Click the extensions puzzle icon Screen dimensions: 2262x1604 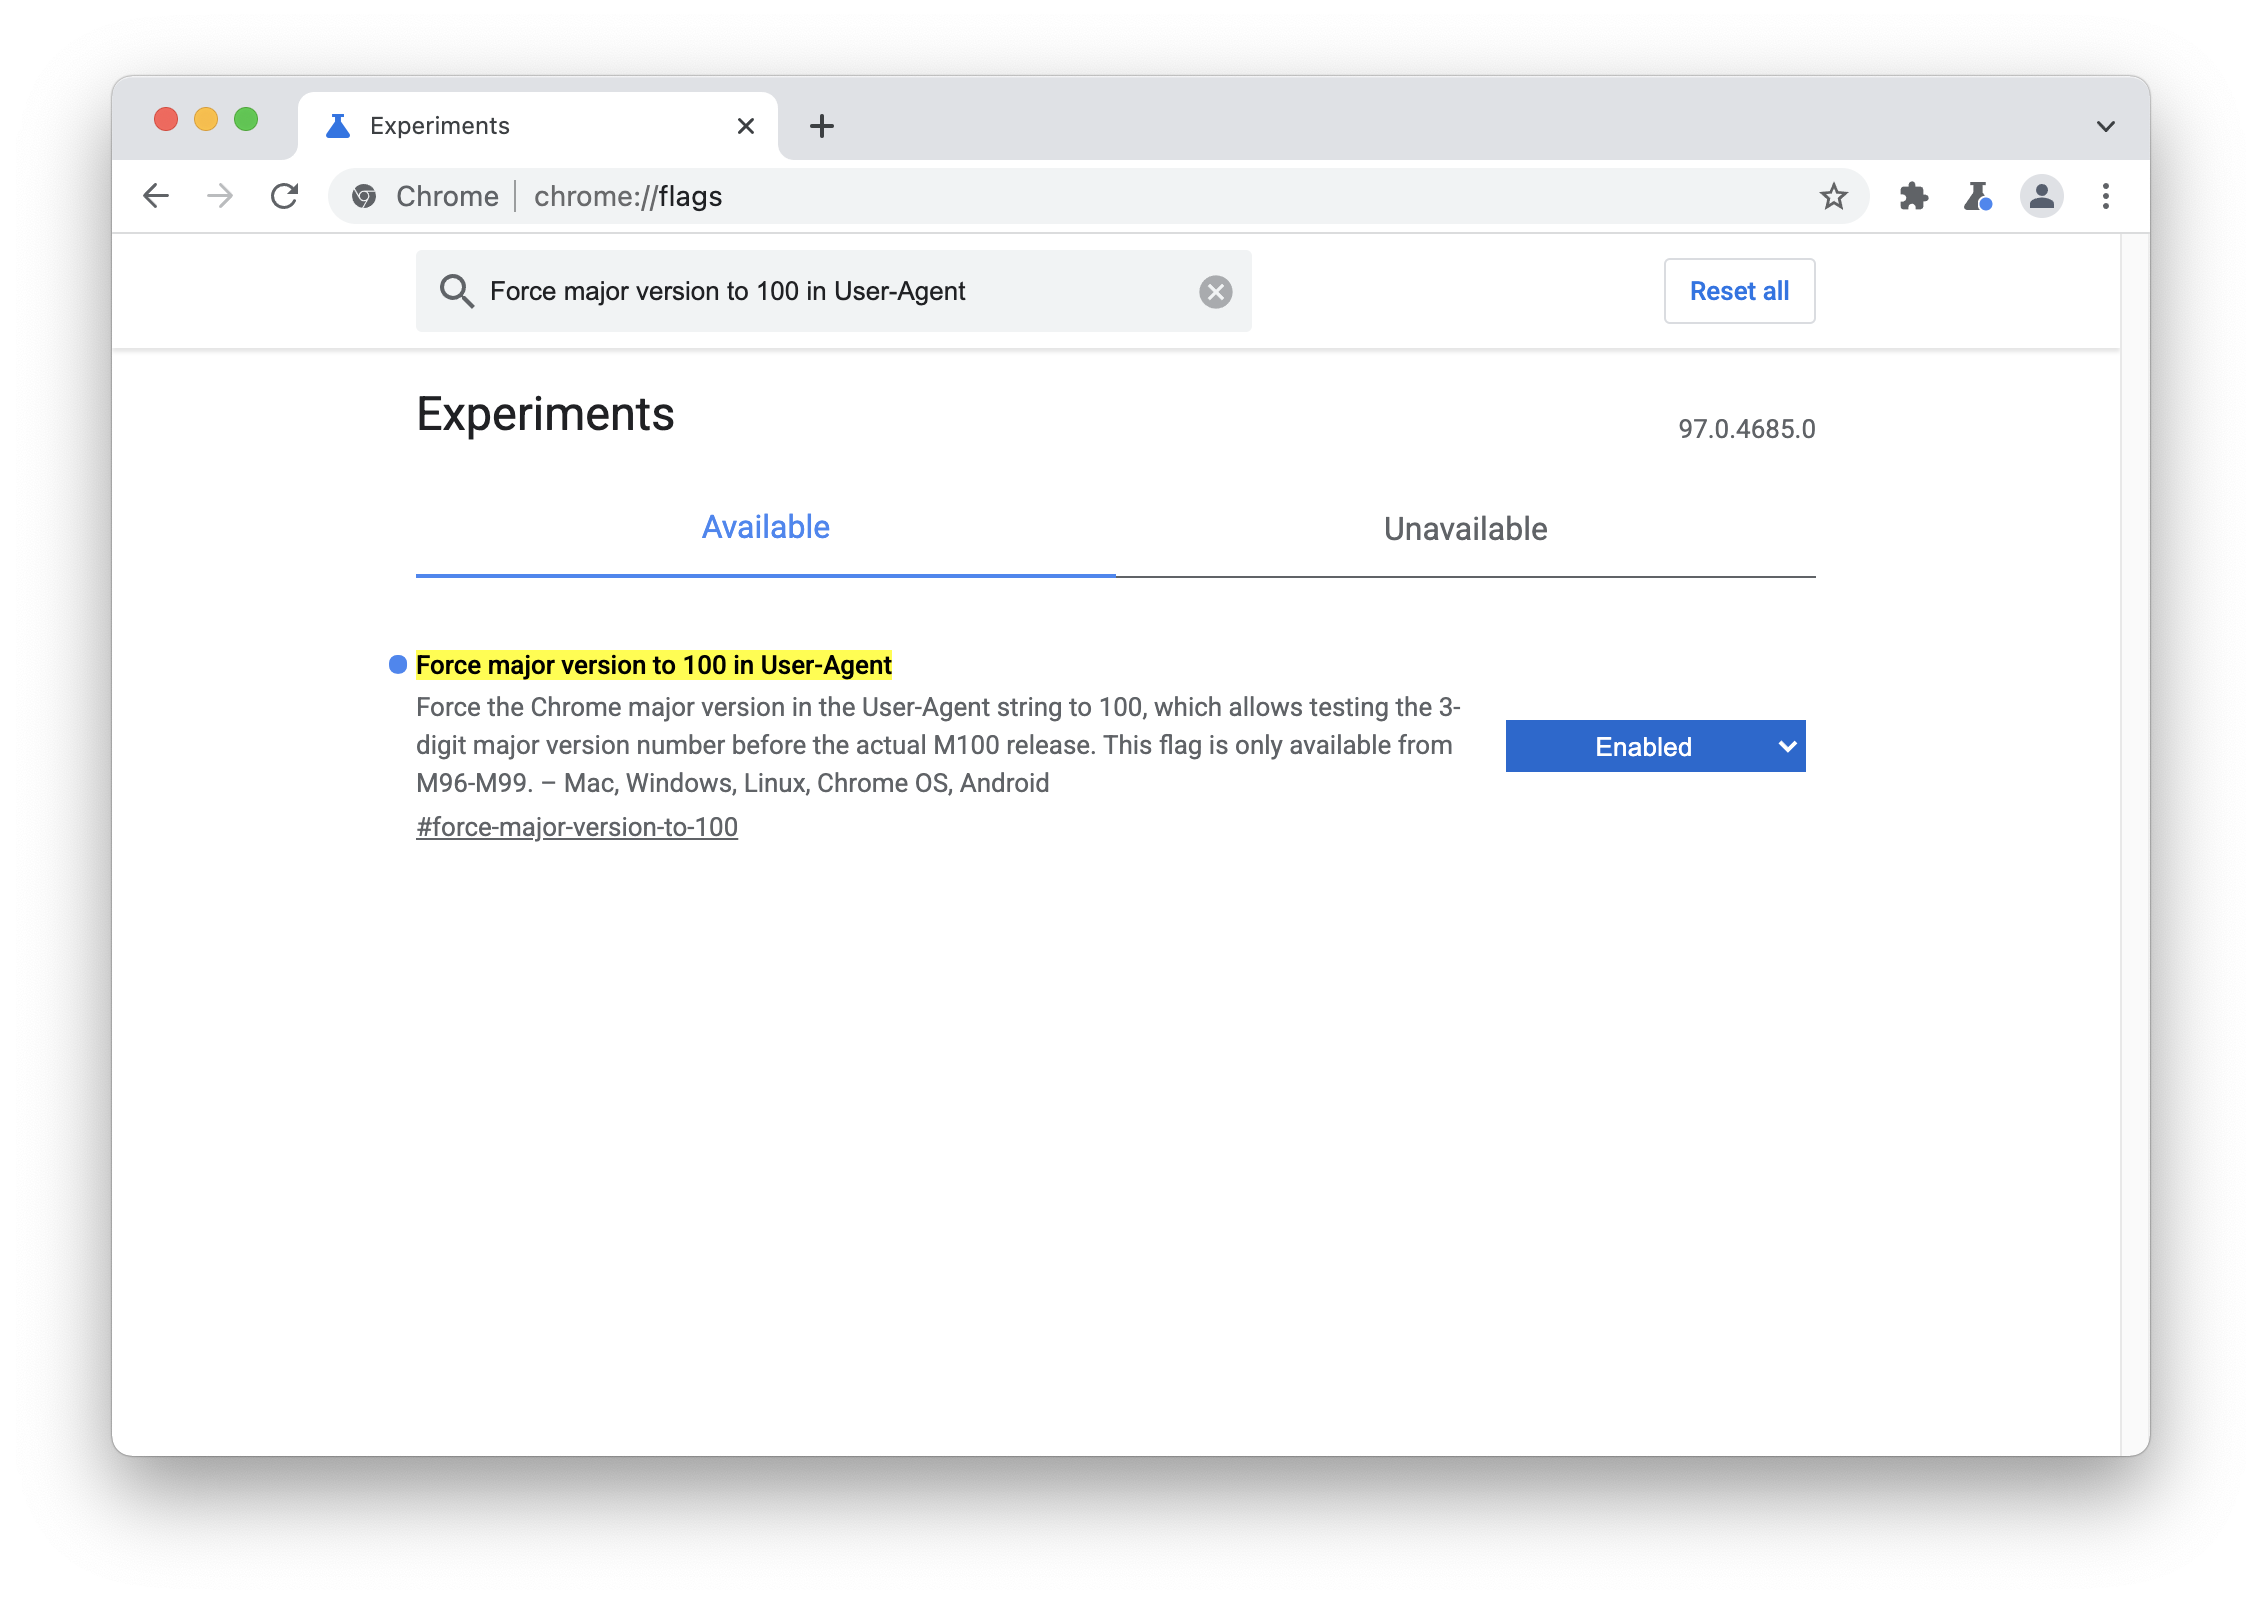1911,194
